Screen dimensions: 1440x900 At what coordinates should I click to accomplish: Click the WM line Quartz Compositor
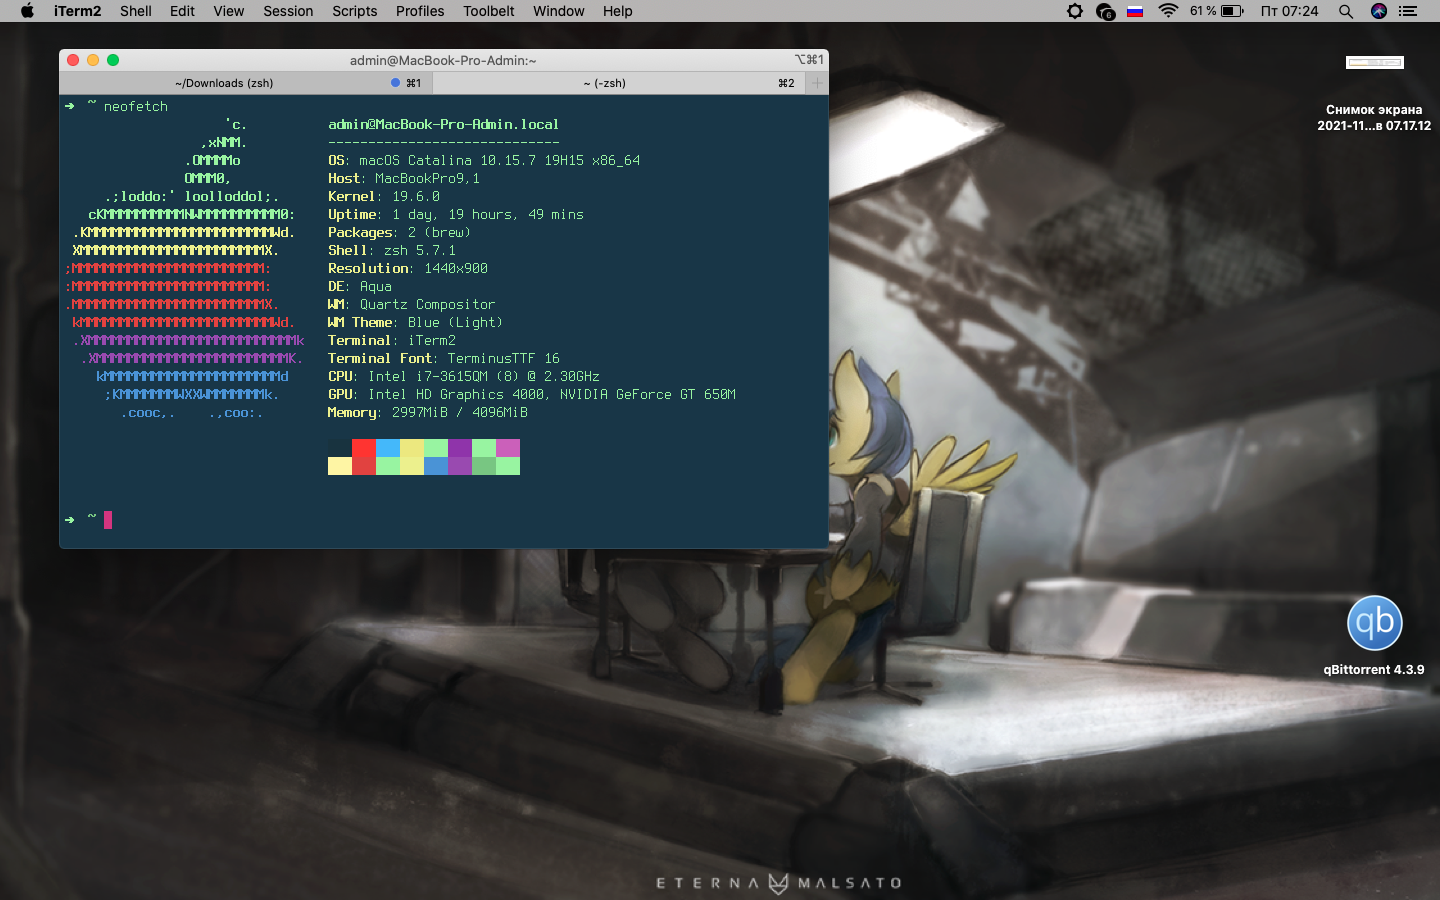click(x=412, y=304)
